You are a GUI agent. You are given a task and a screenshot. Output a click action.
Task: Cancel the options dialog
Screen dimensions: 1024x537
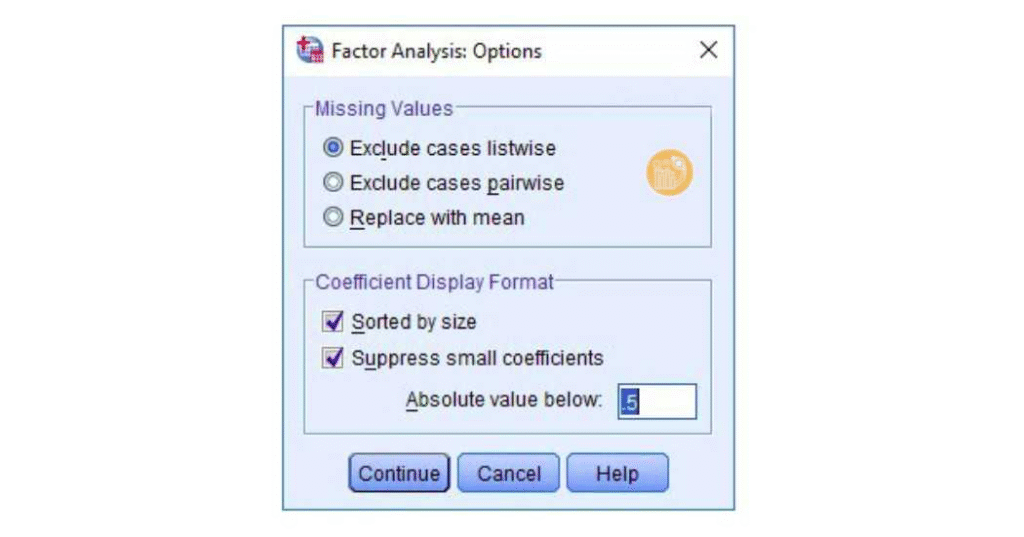point(509,473)
